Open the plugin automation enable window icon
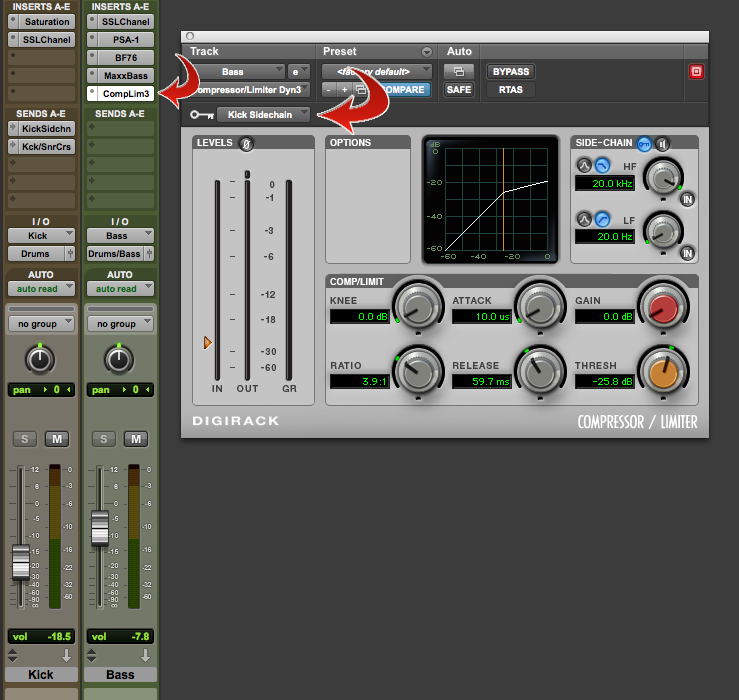Viewport: 739px width, 700px height. [x=459, y=71]
